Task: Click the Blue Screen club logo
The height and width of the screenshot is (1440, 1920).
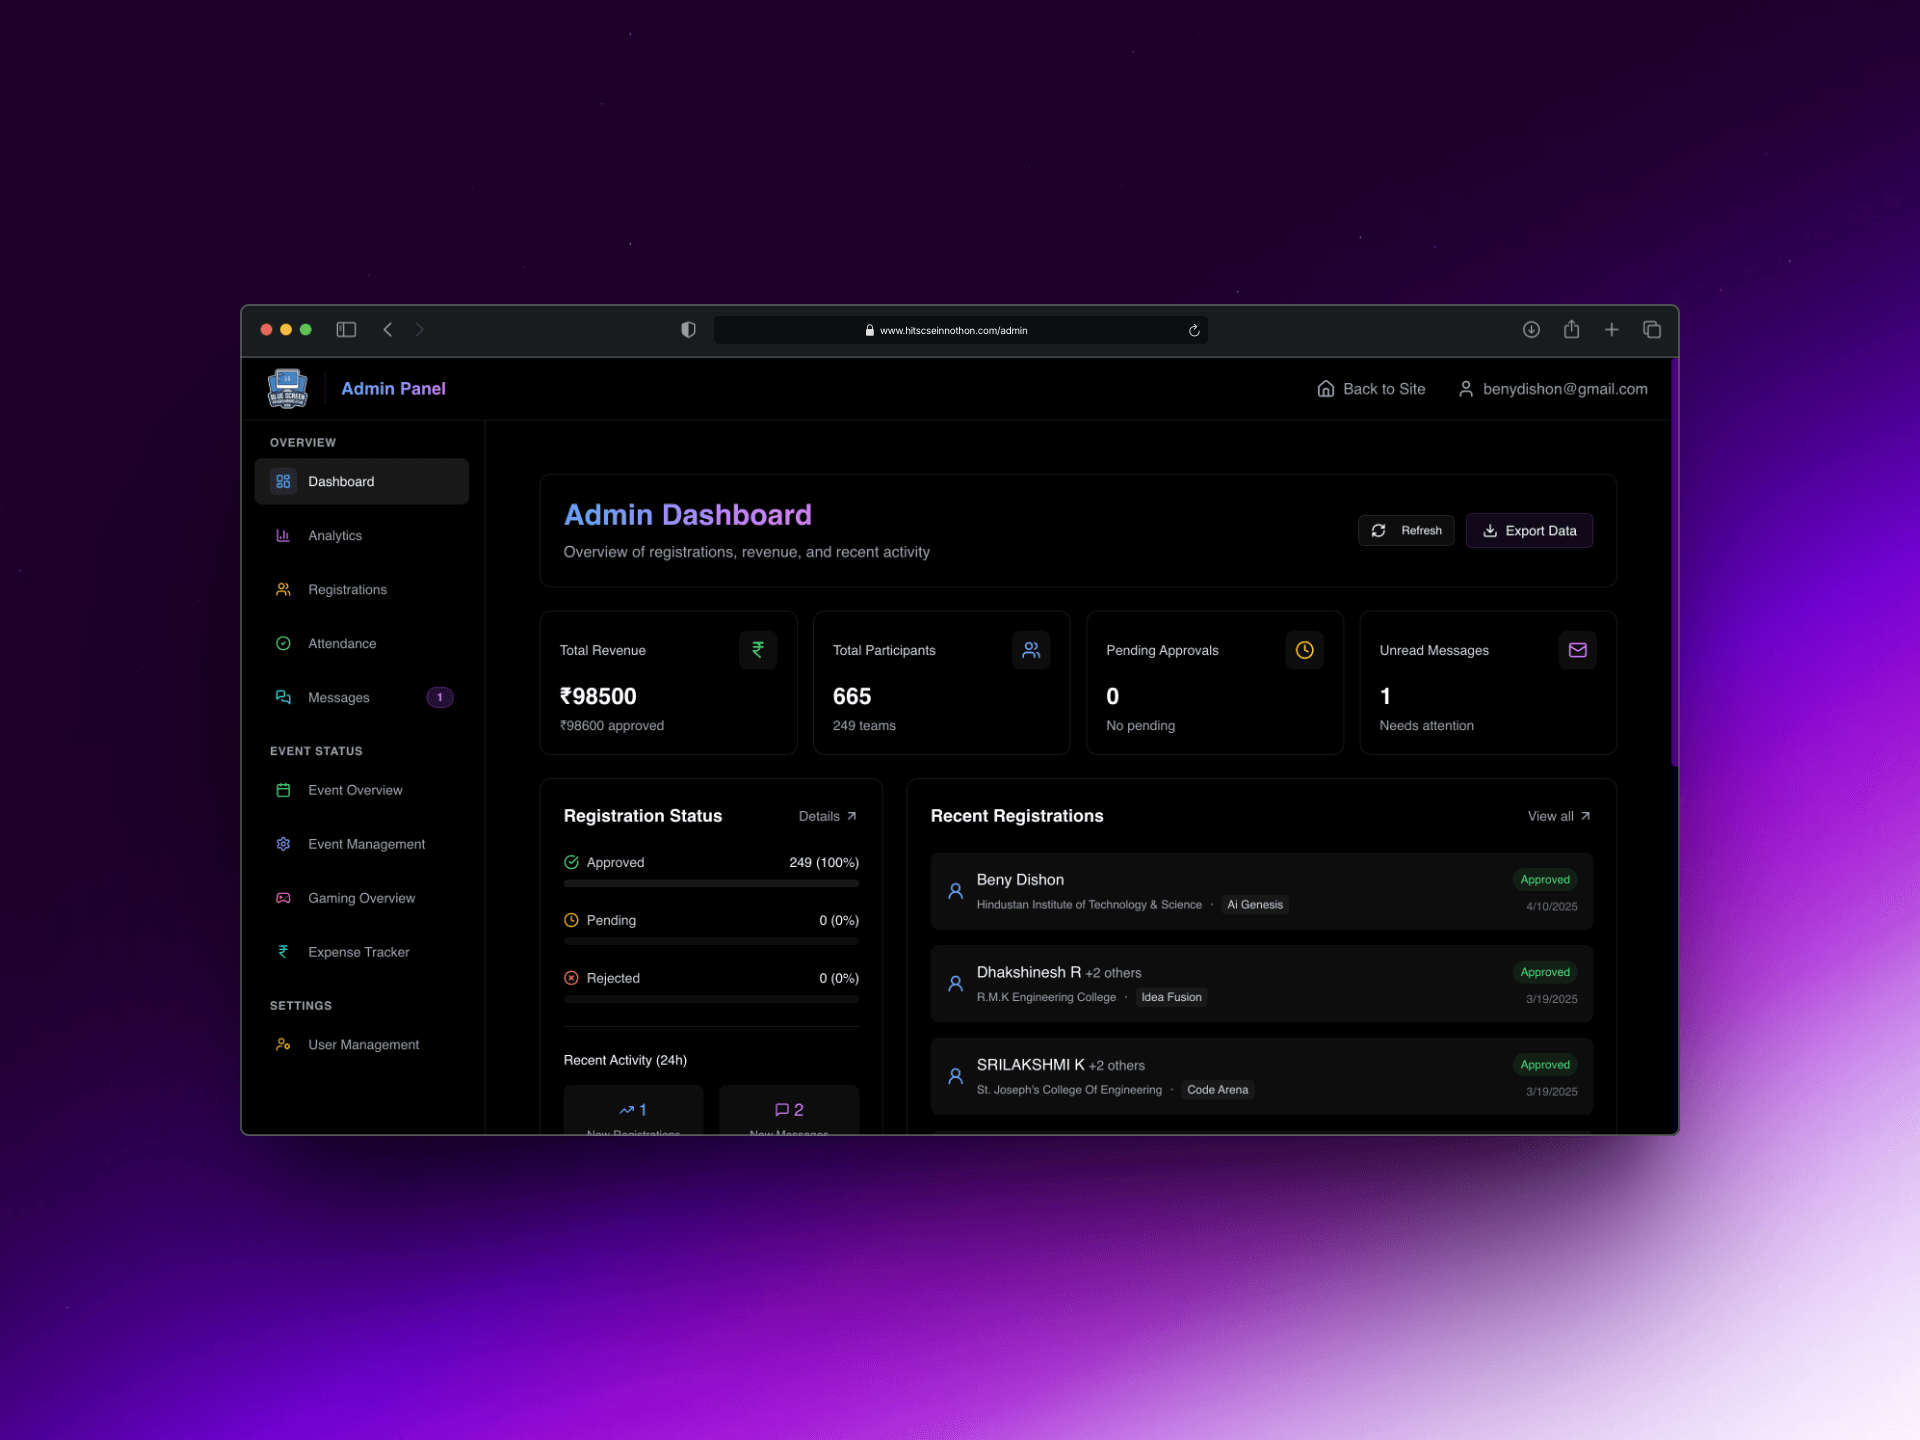Action: (x=288, y=389)
